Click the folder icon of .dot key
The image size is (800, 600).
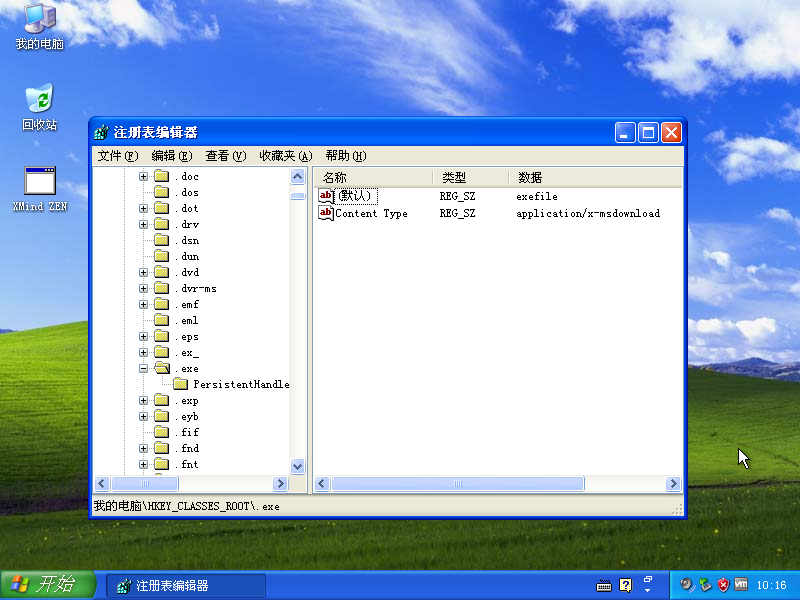pos(162,208)
